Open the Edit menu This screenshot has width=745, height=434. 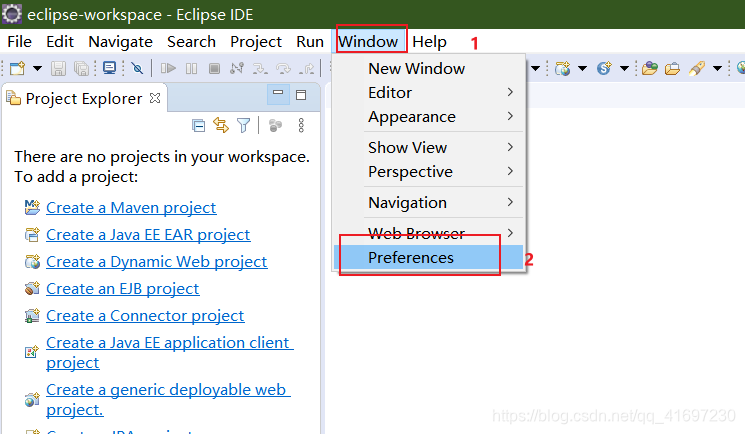(60, 42)
